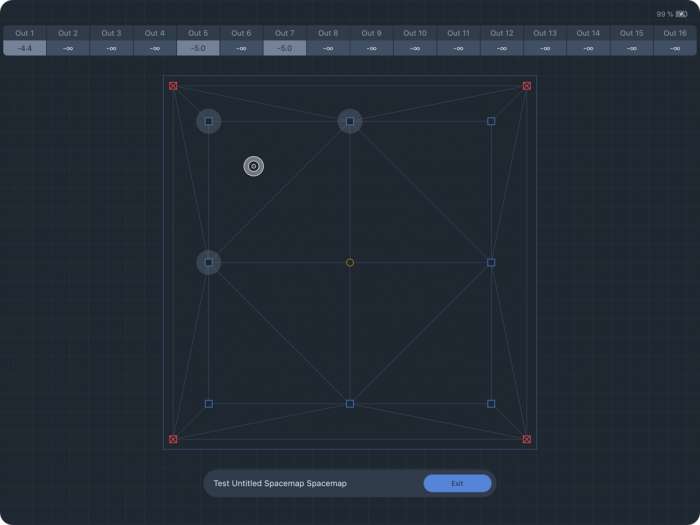Select the bottom-right red silent node
Viewport: 700px width, 525px height.
tap(527, 439)
